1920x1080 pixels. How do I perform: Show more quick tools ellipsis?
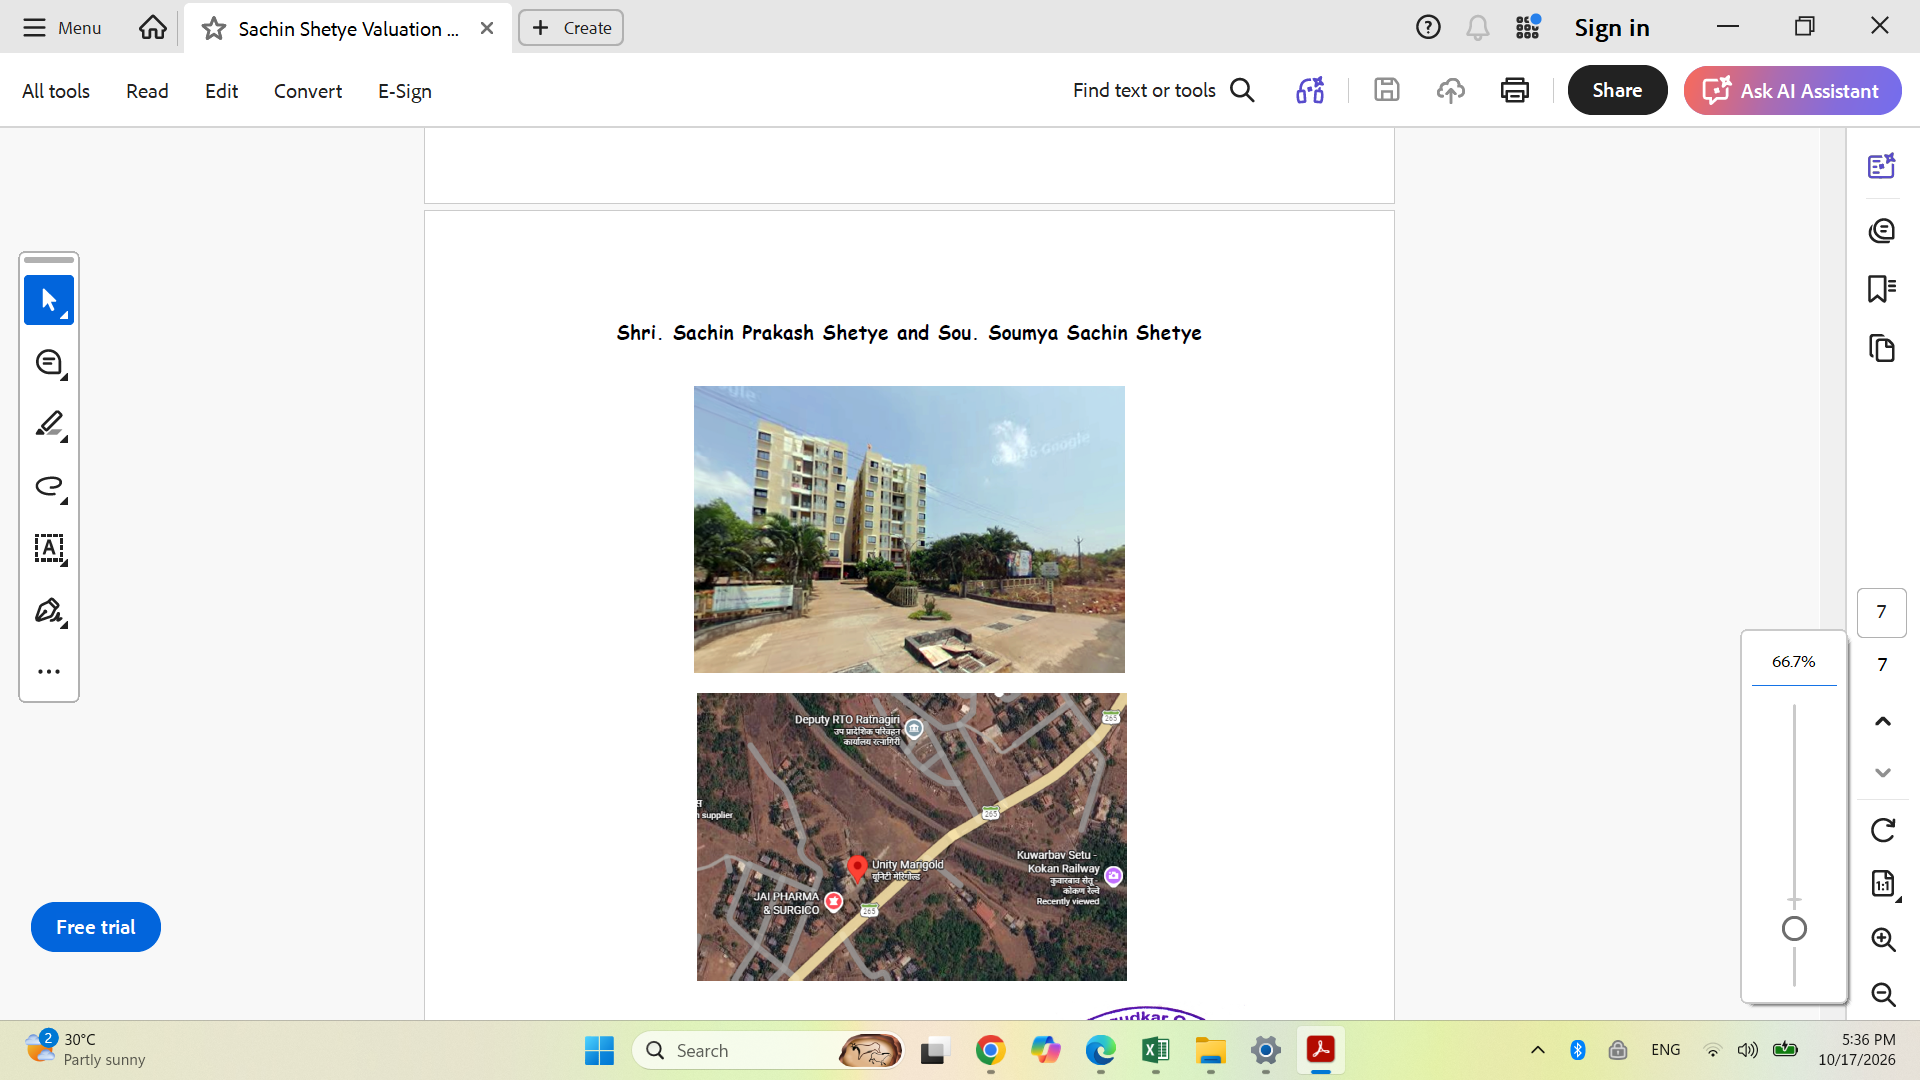[49, 671]
